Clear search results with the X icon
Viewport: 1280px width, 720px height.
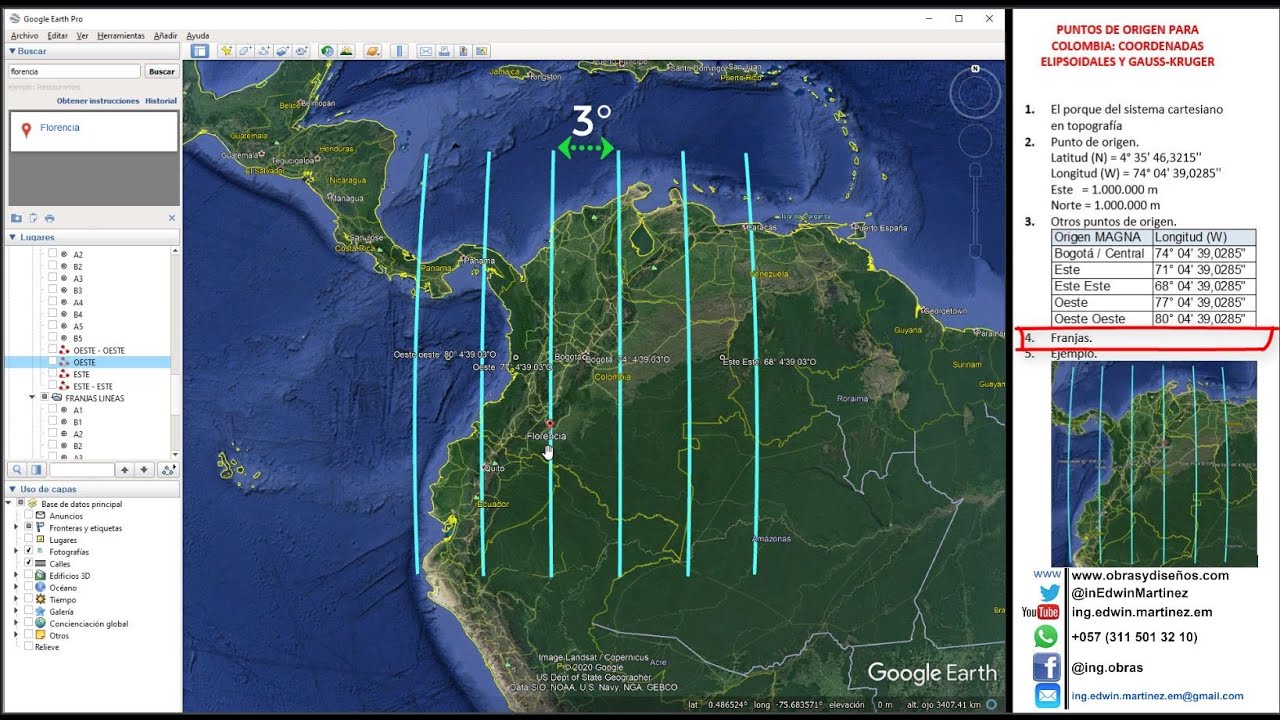(x=171, y=218)
